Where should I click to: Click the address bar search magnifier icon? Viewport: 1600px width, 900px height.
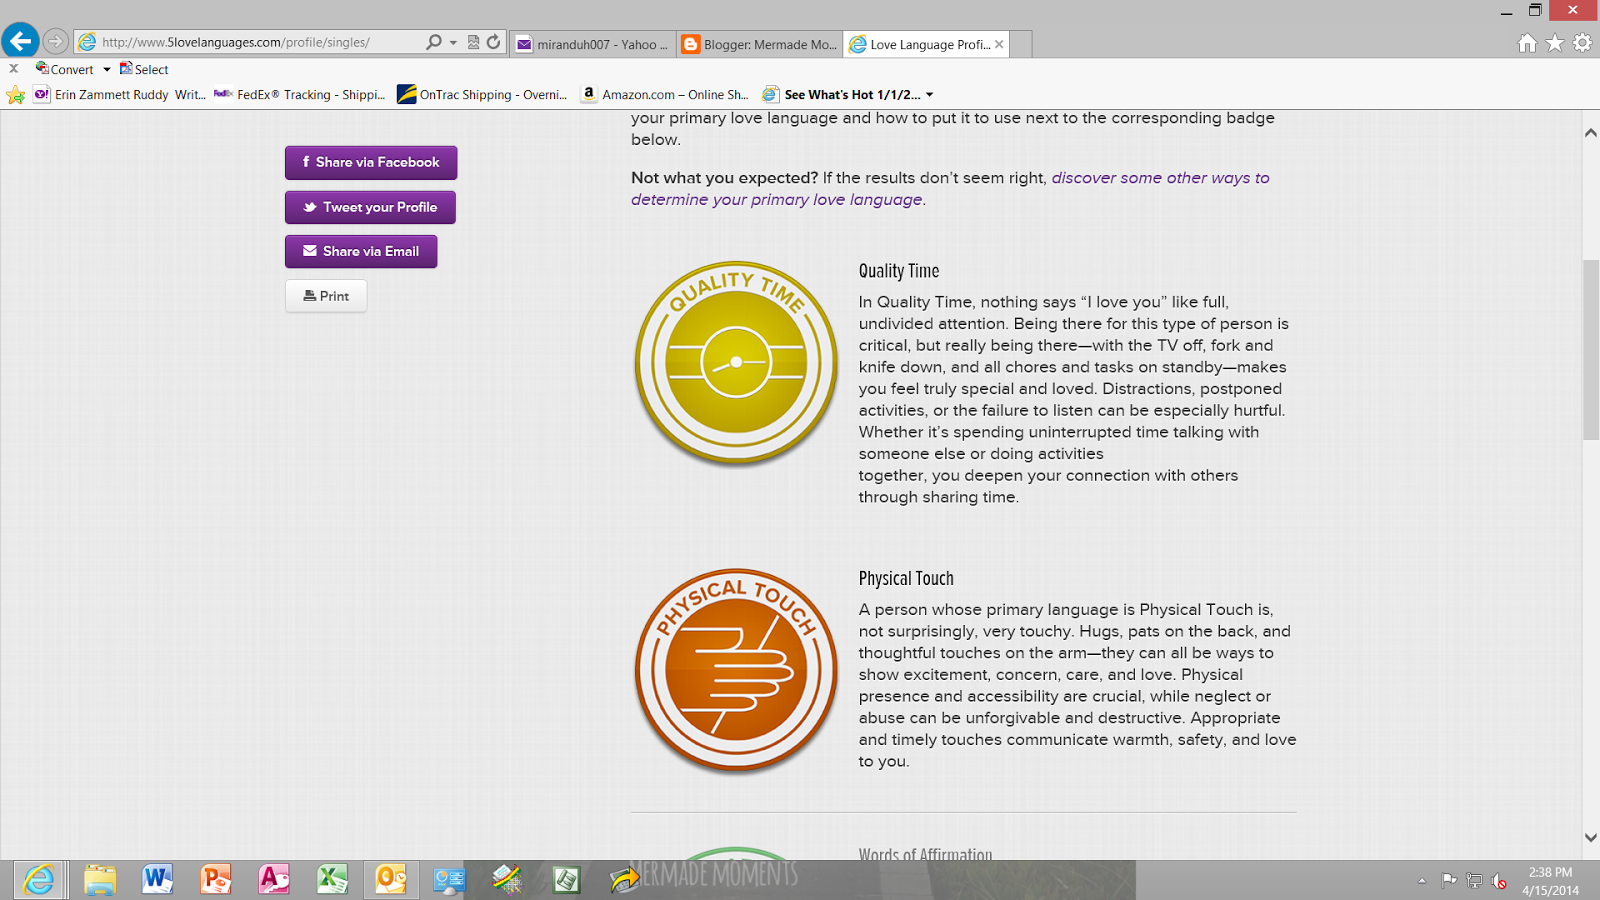pos(433,42)
